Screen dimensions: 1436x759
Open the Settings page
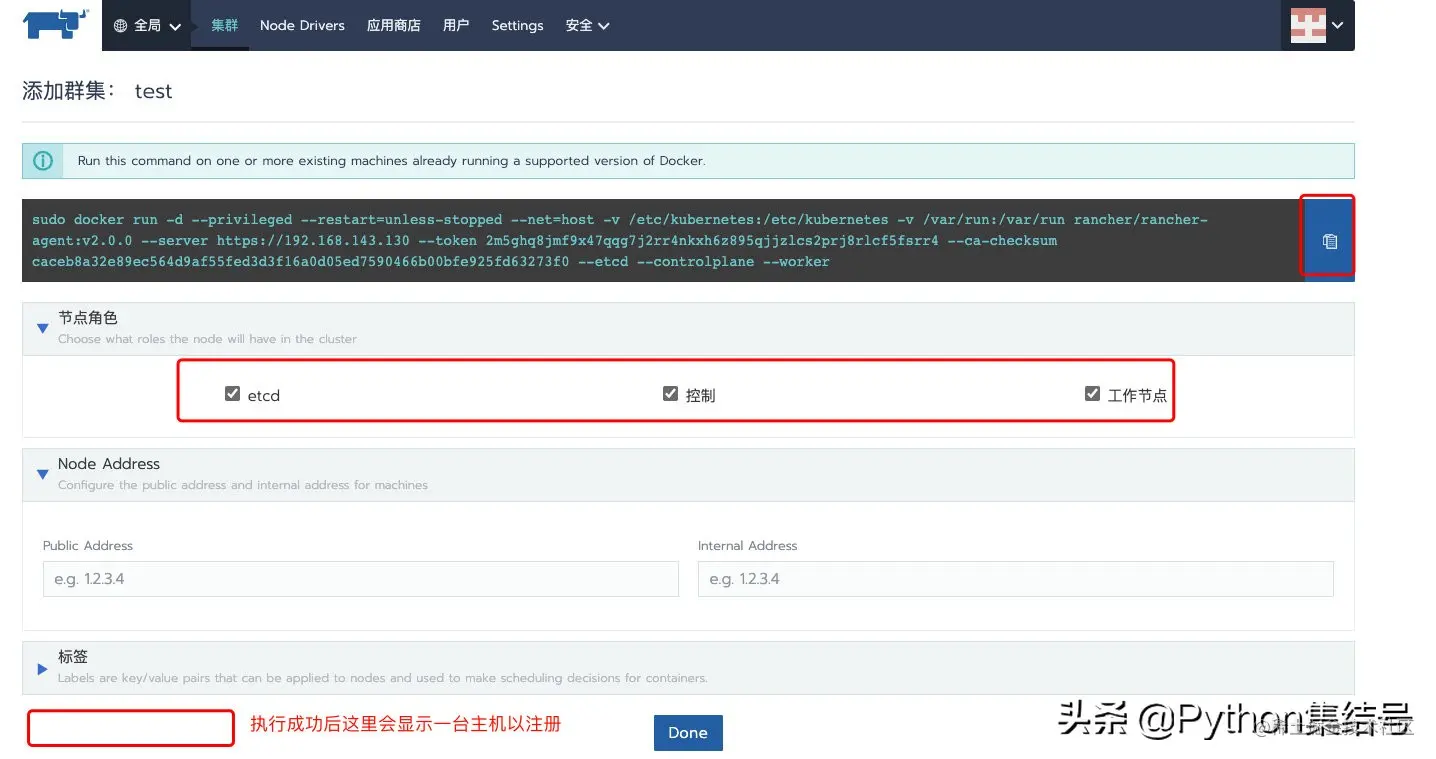517,26
